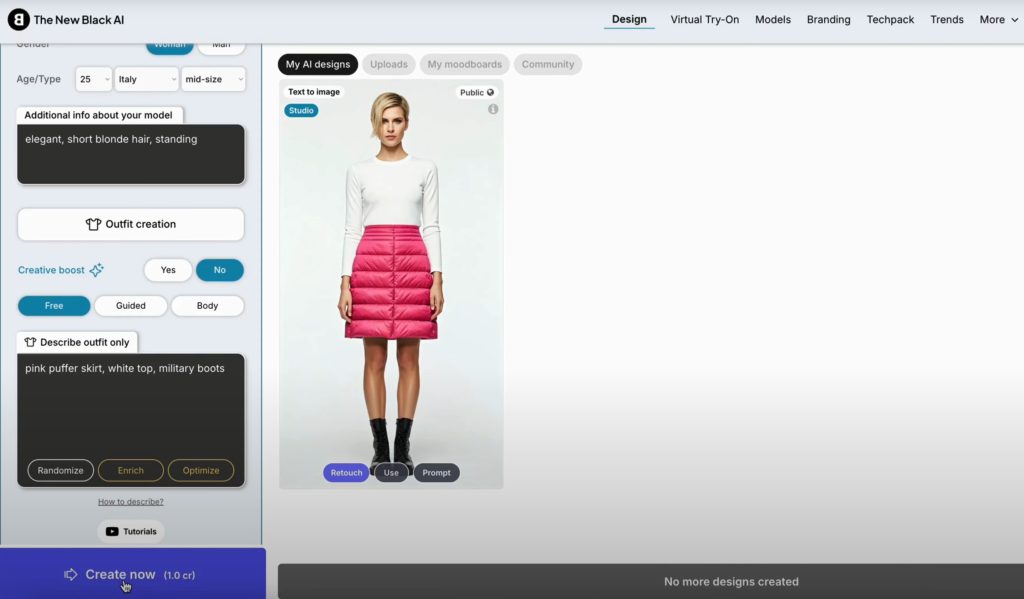Set Creative boost to Yes
Viewport: 1024px width, 599px height.
point(168,270)
